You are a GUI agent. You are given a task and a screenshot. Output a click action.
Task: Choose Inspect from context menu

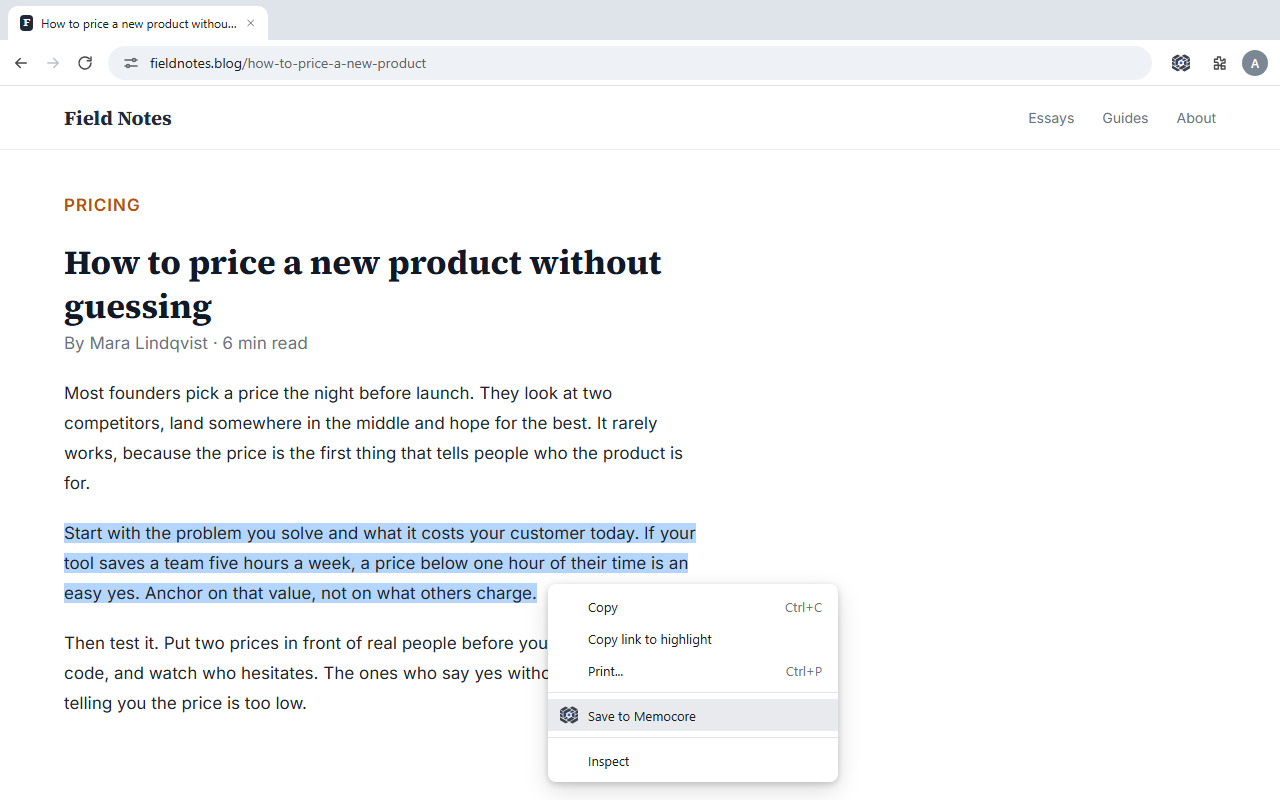(x=693, y=761)
